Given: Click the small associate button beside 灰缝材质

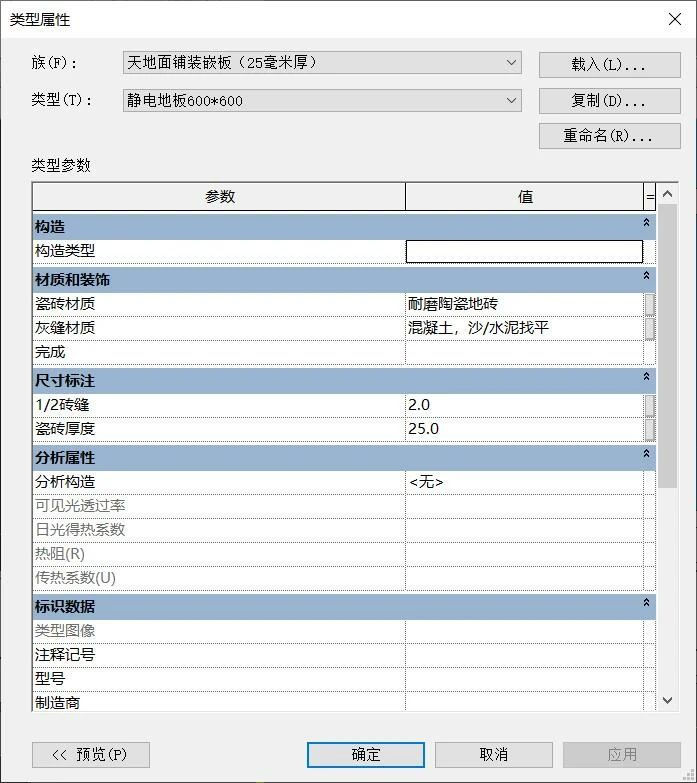Looking at the screenshot, I should [650, 328].
